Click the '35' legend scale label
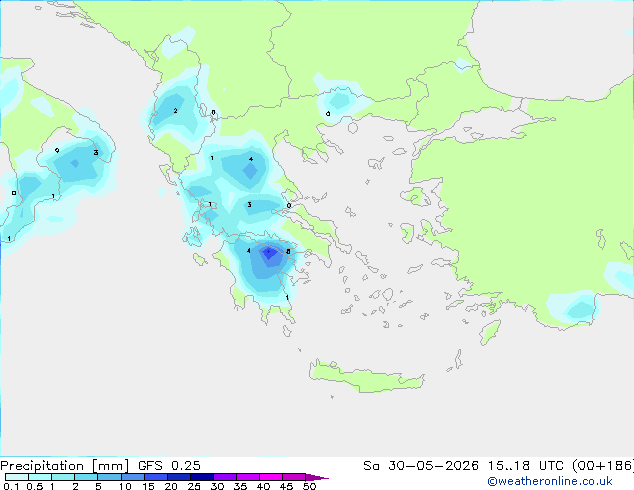Viewport: 634px width, 490px height. pos(240,486)
